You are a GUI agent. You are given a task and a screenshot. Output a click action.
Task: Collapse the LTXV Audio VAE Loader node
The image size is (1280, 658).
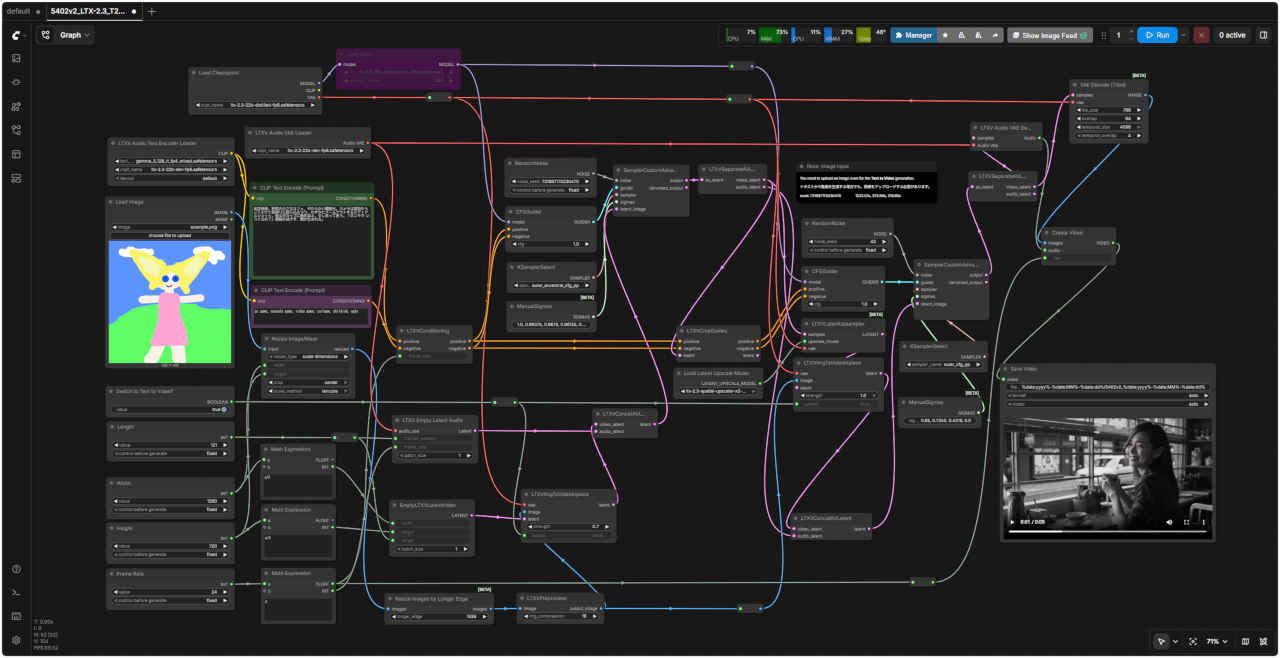[x=249, y=132]
